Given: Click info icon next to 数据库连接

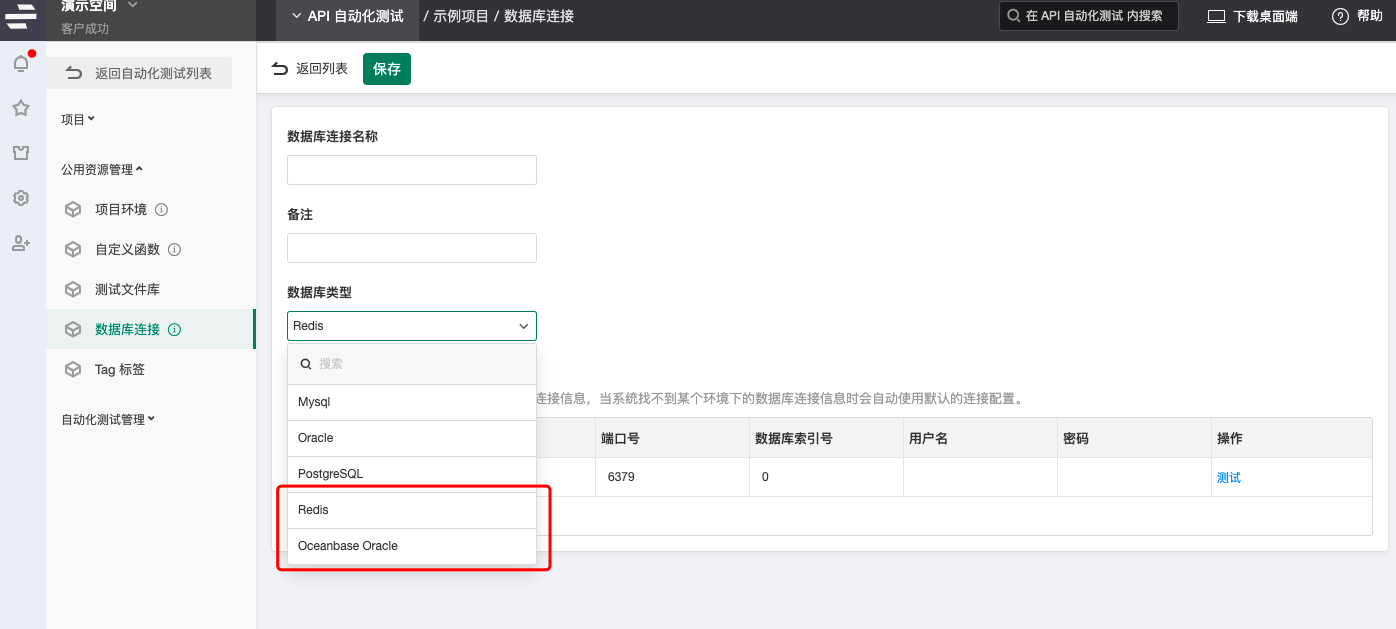Looking at the screenshot, I should (x=174, y=330).
